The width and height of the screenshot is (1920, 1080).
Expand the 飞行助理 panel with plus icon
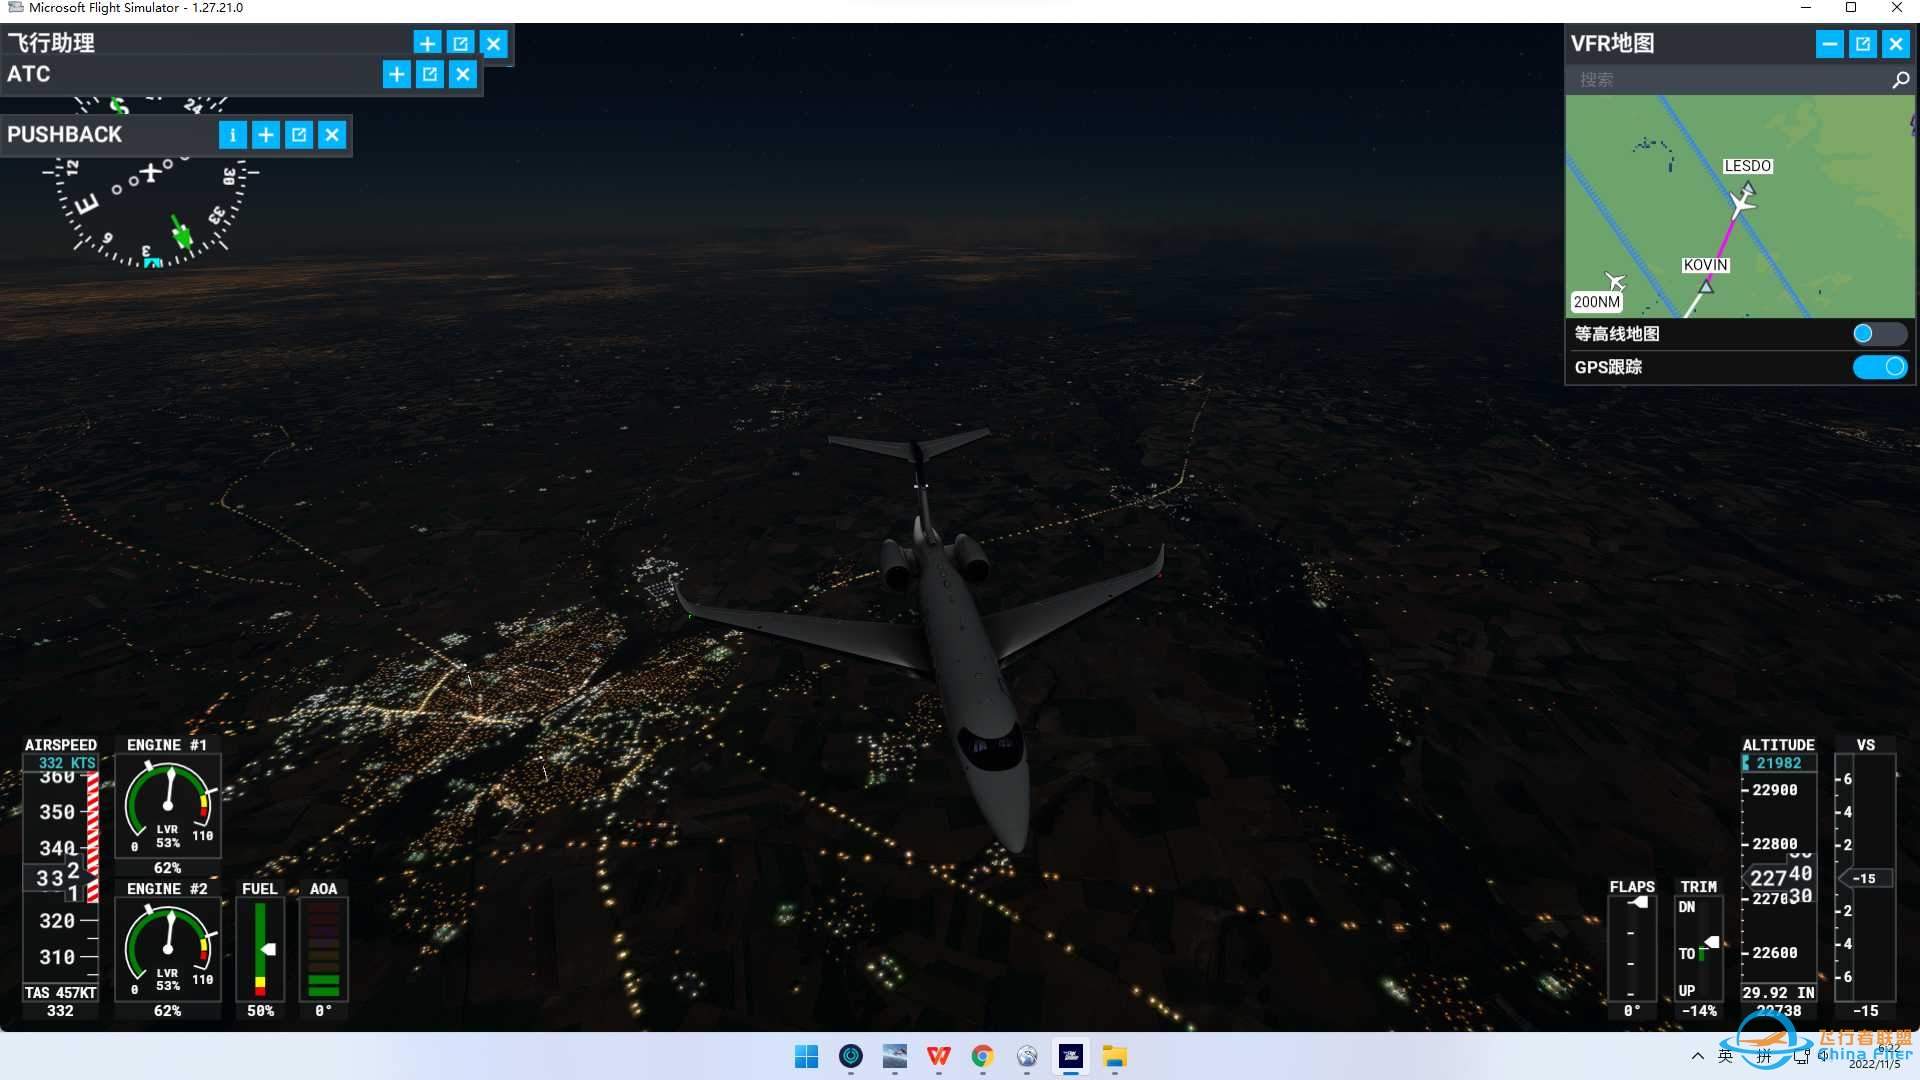point(427,44)
